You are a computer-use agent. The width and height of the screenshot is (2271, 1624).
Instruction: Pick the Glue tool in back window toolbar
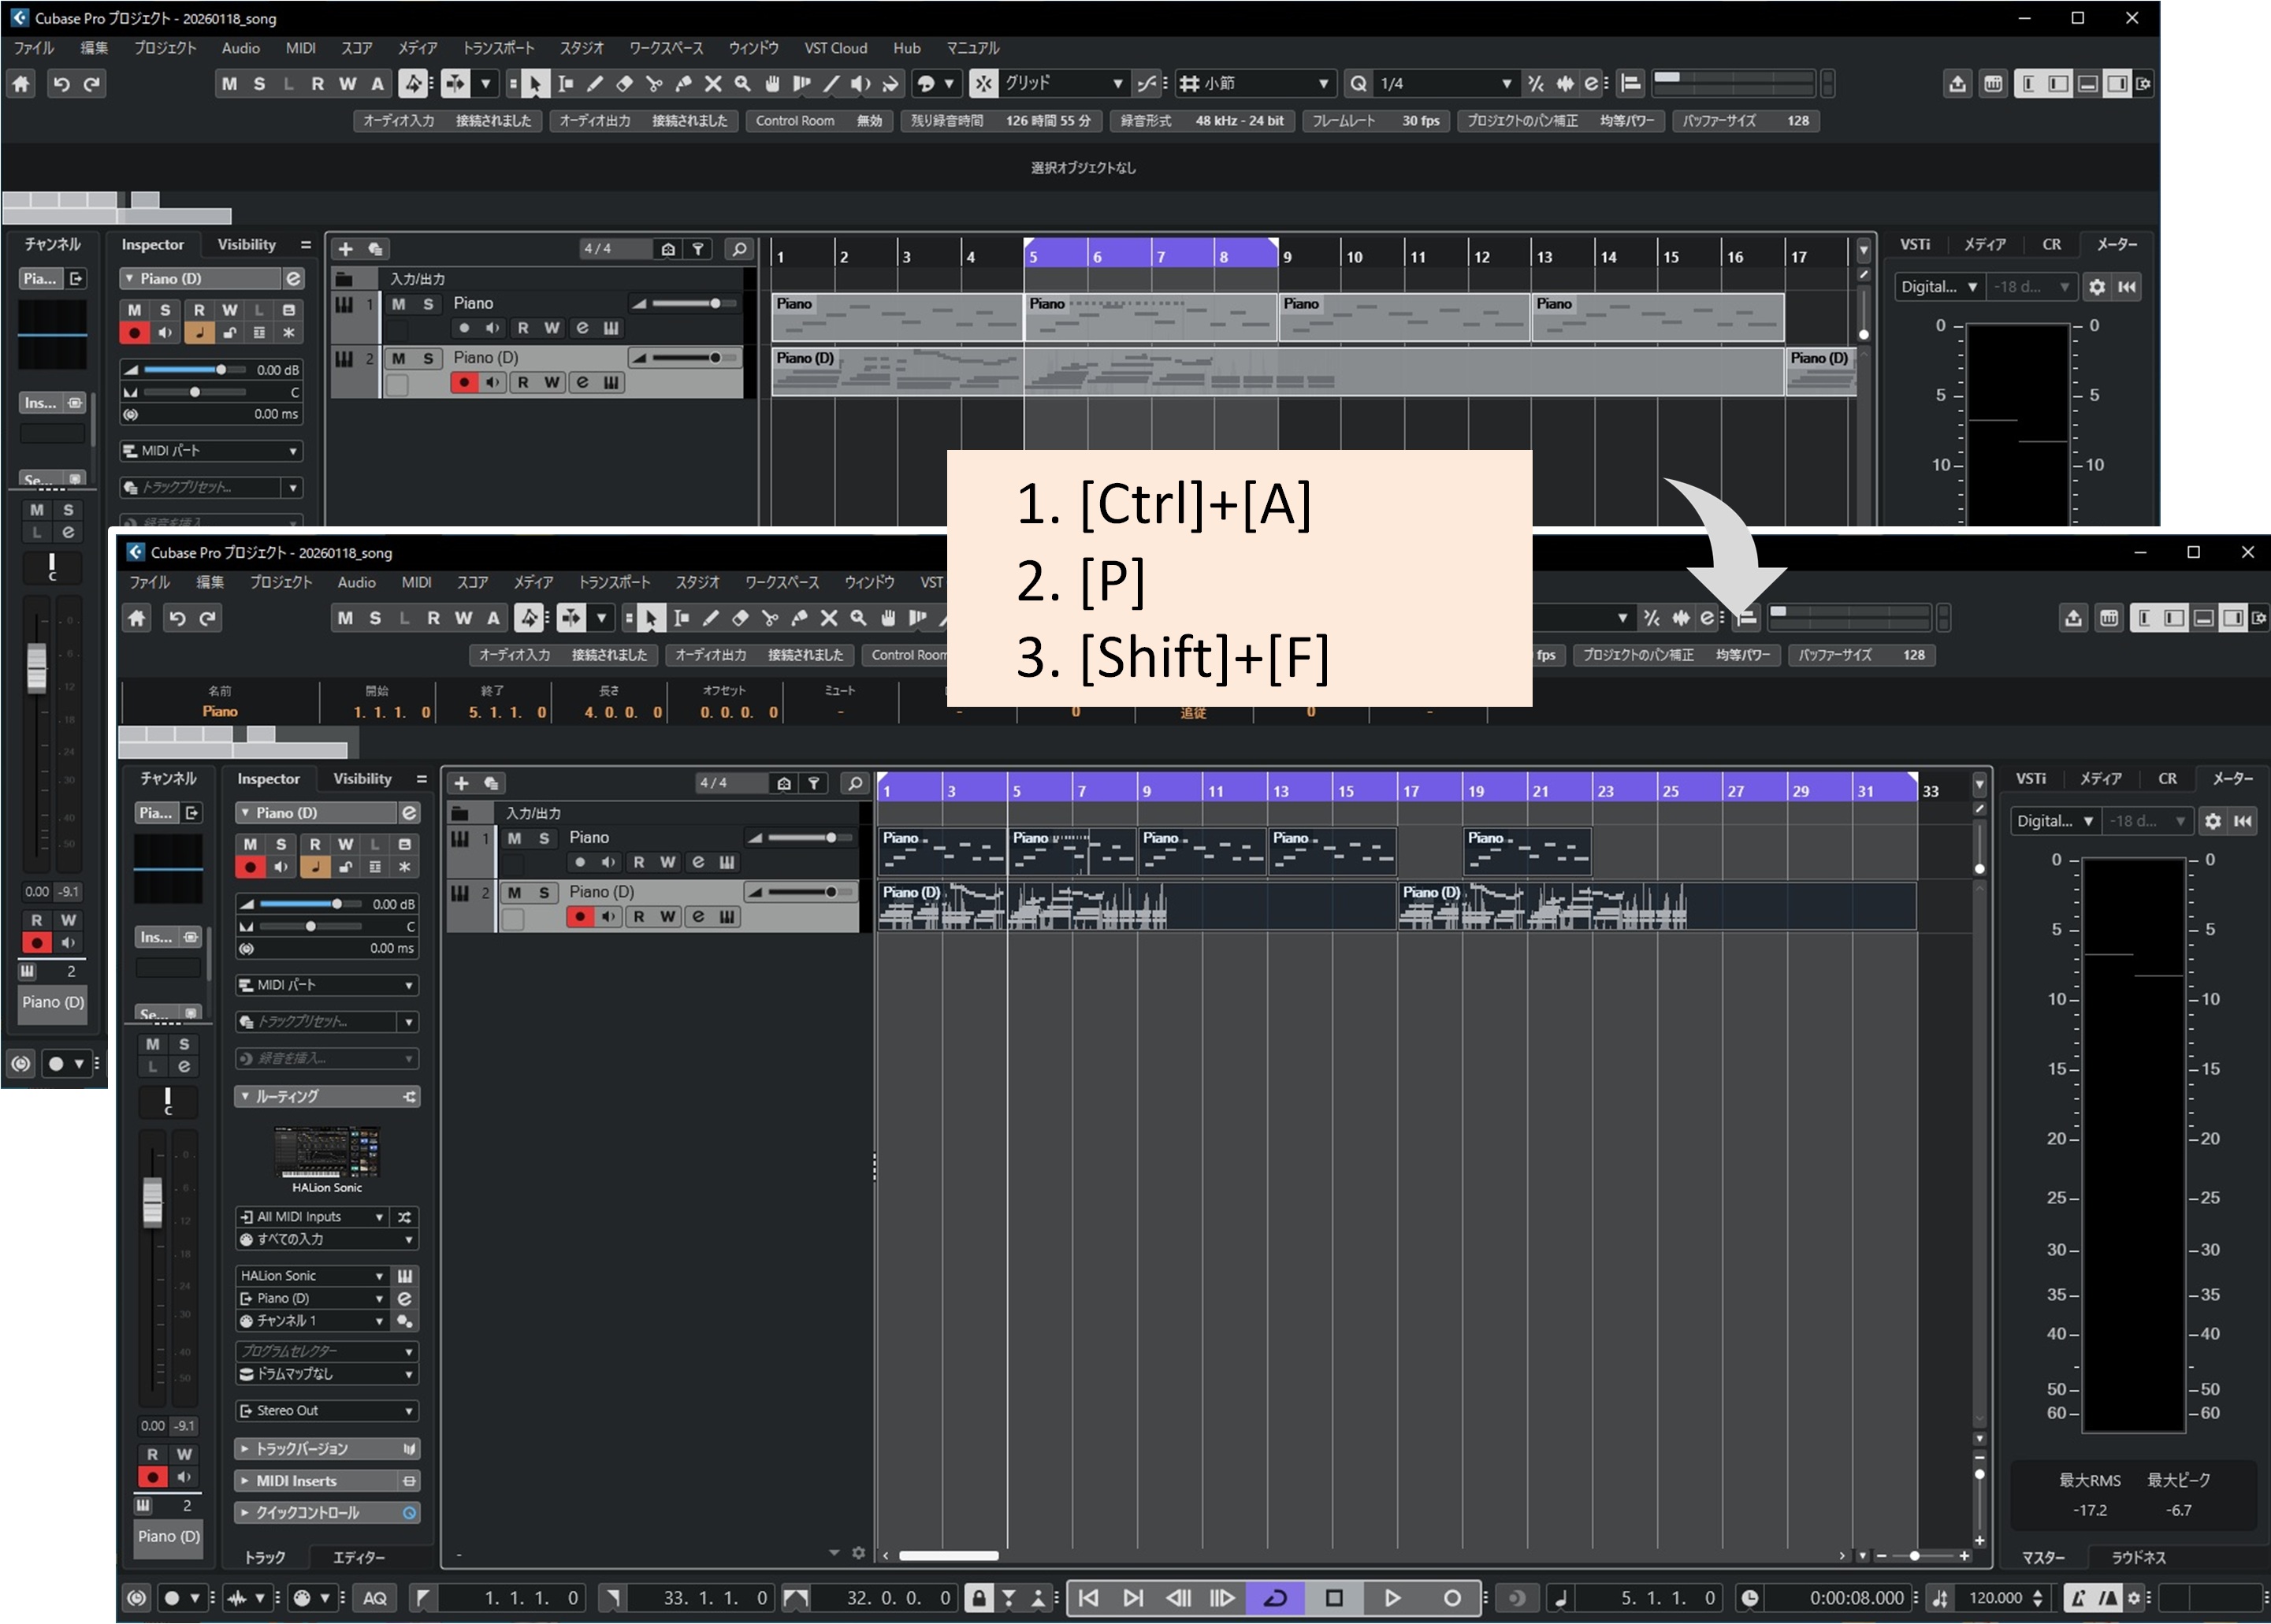coord(683,84)
